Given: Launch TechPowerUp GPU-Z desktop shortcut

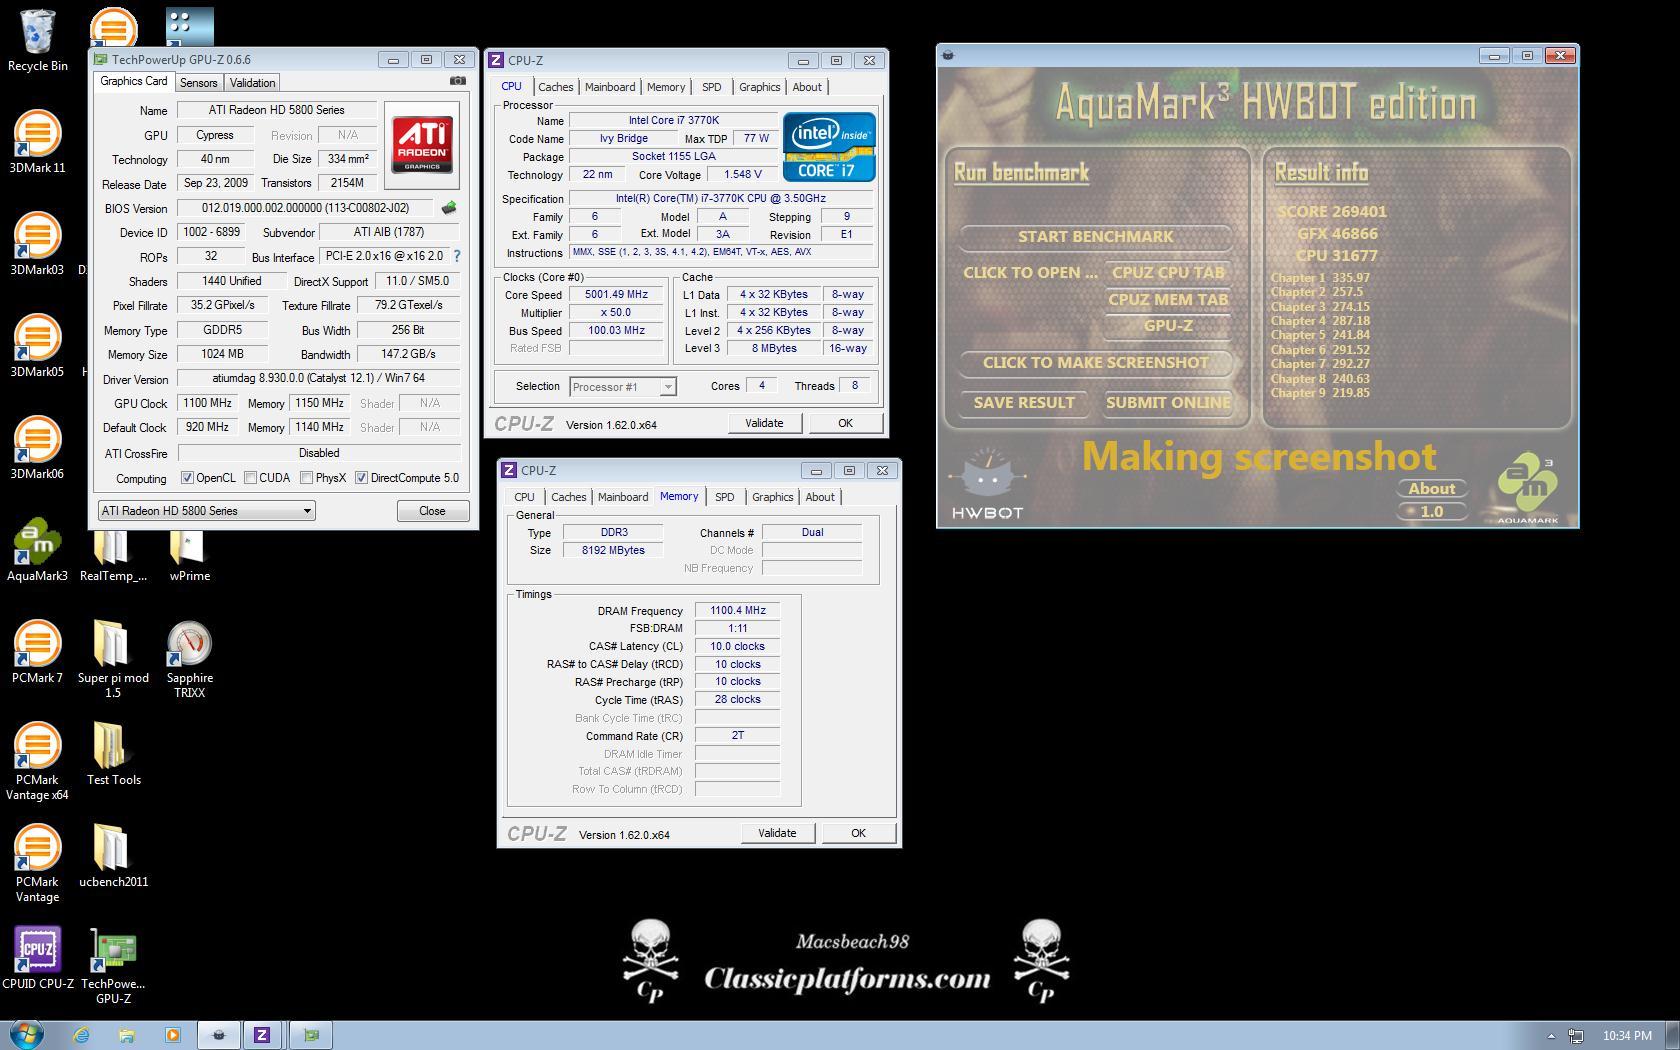Looking at the screenshot, I should (x=113, y=966).
